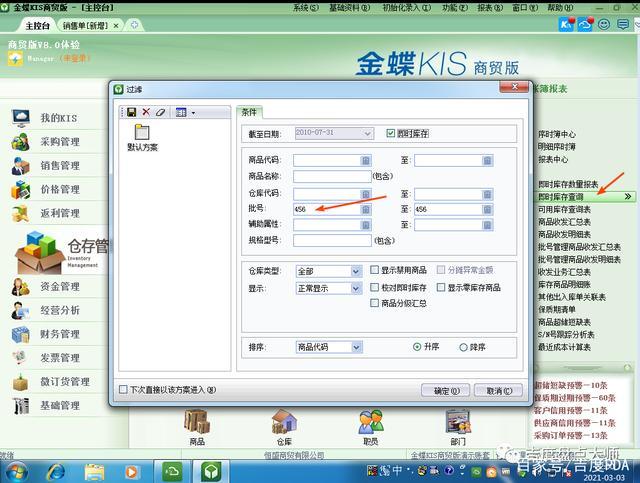Viewport: 640px width, 483px height.
Task: Open the Windows Start button
Action: point(15,472)
